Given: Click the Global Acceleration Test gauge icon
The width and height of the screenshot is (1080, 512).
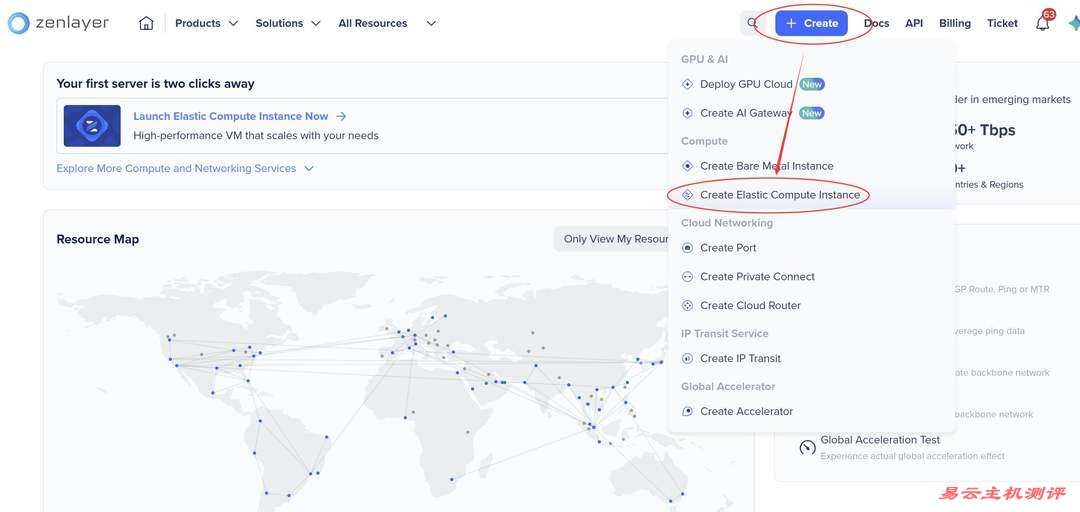Looking at the screenshot, I should [807, 447].
